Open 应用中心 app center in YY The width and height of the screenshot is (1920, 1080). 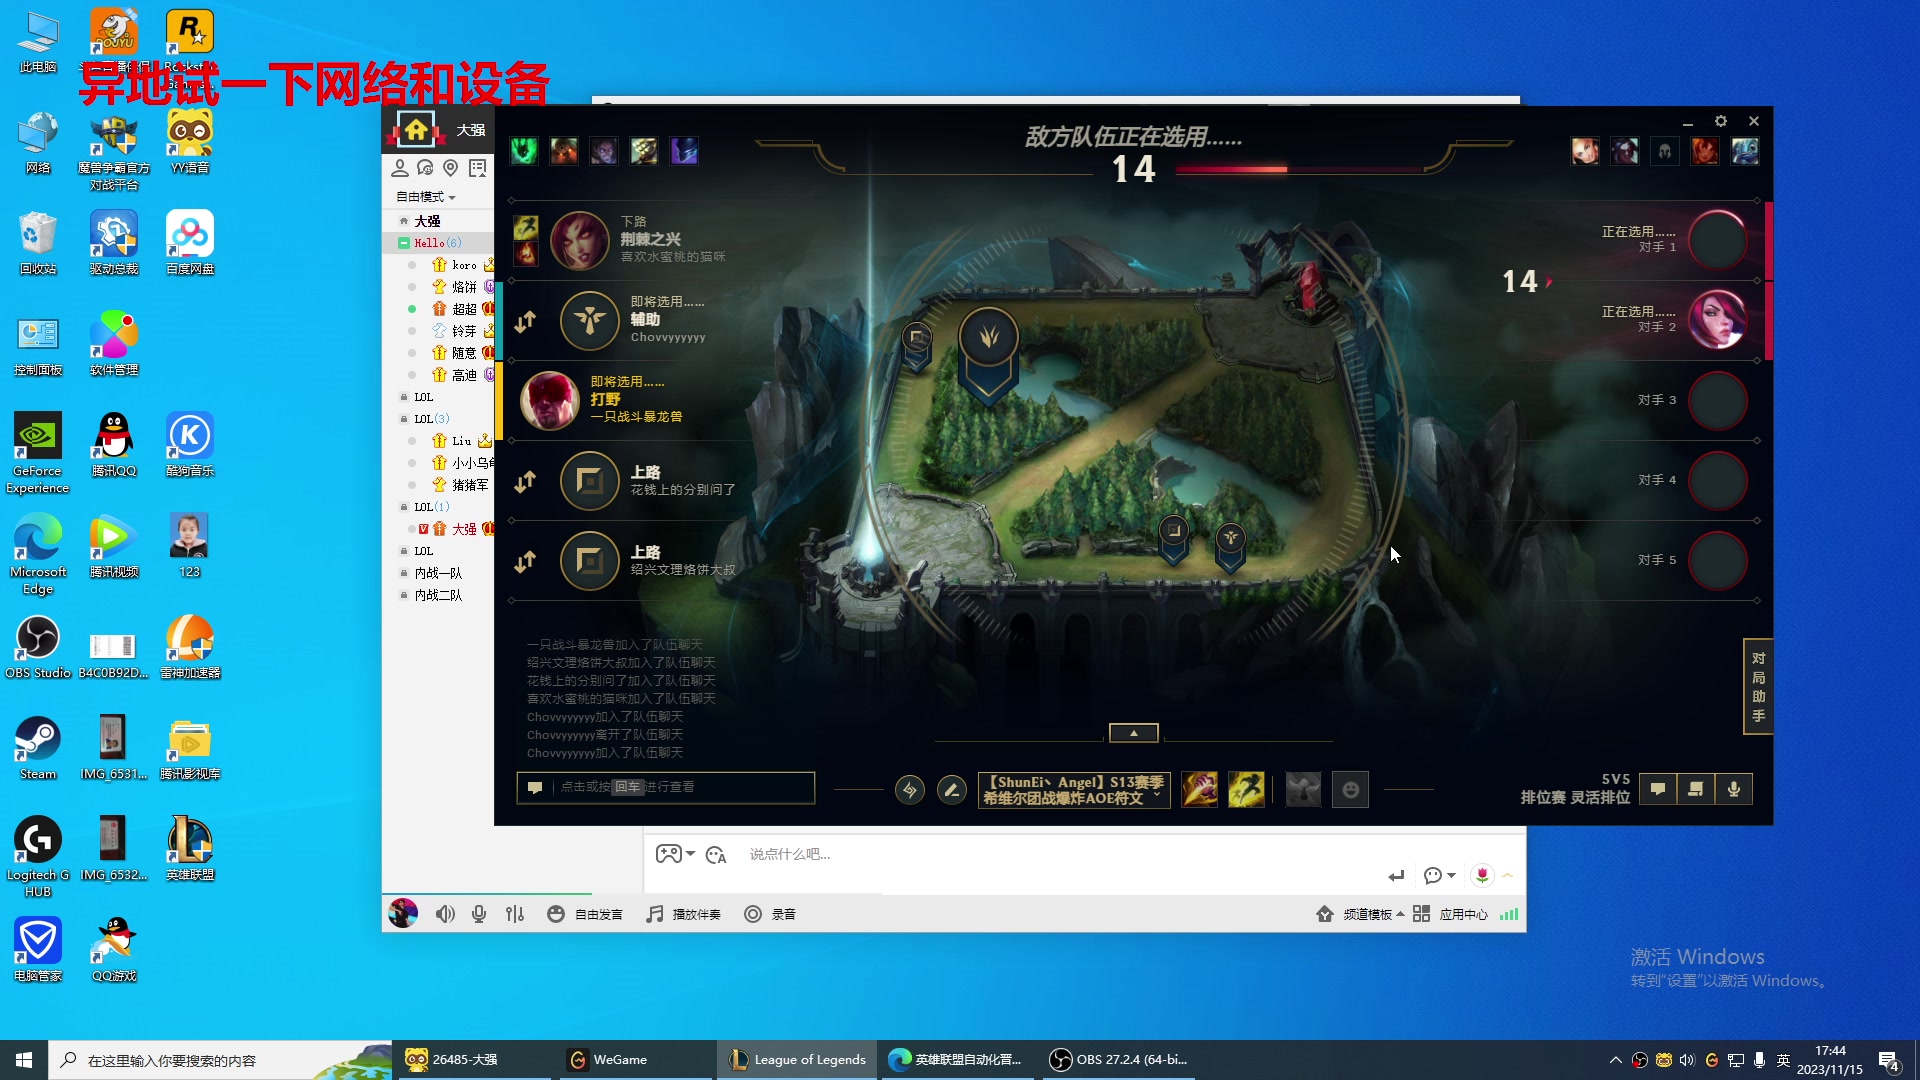pyautogui.click(x=1450, y=914)
